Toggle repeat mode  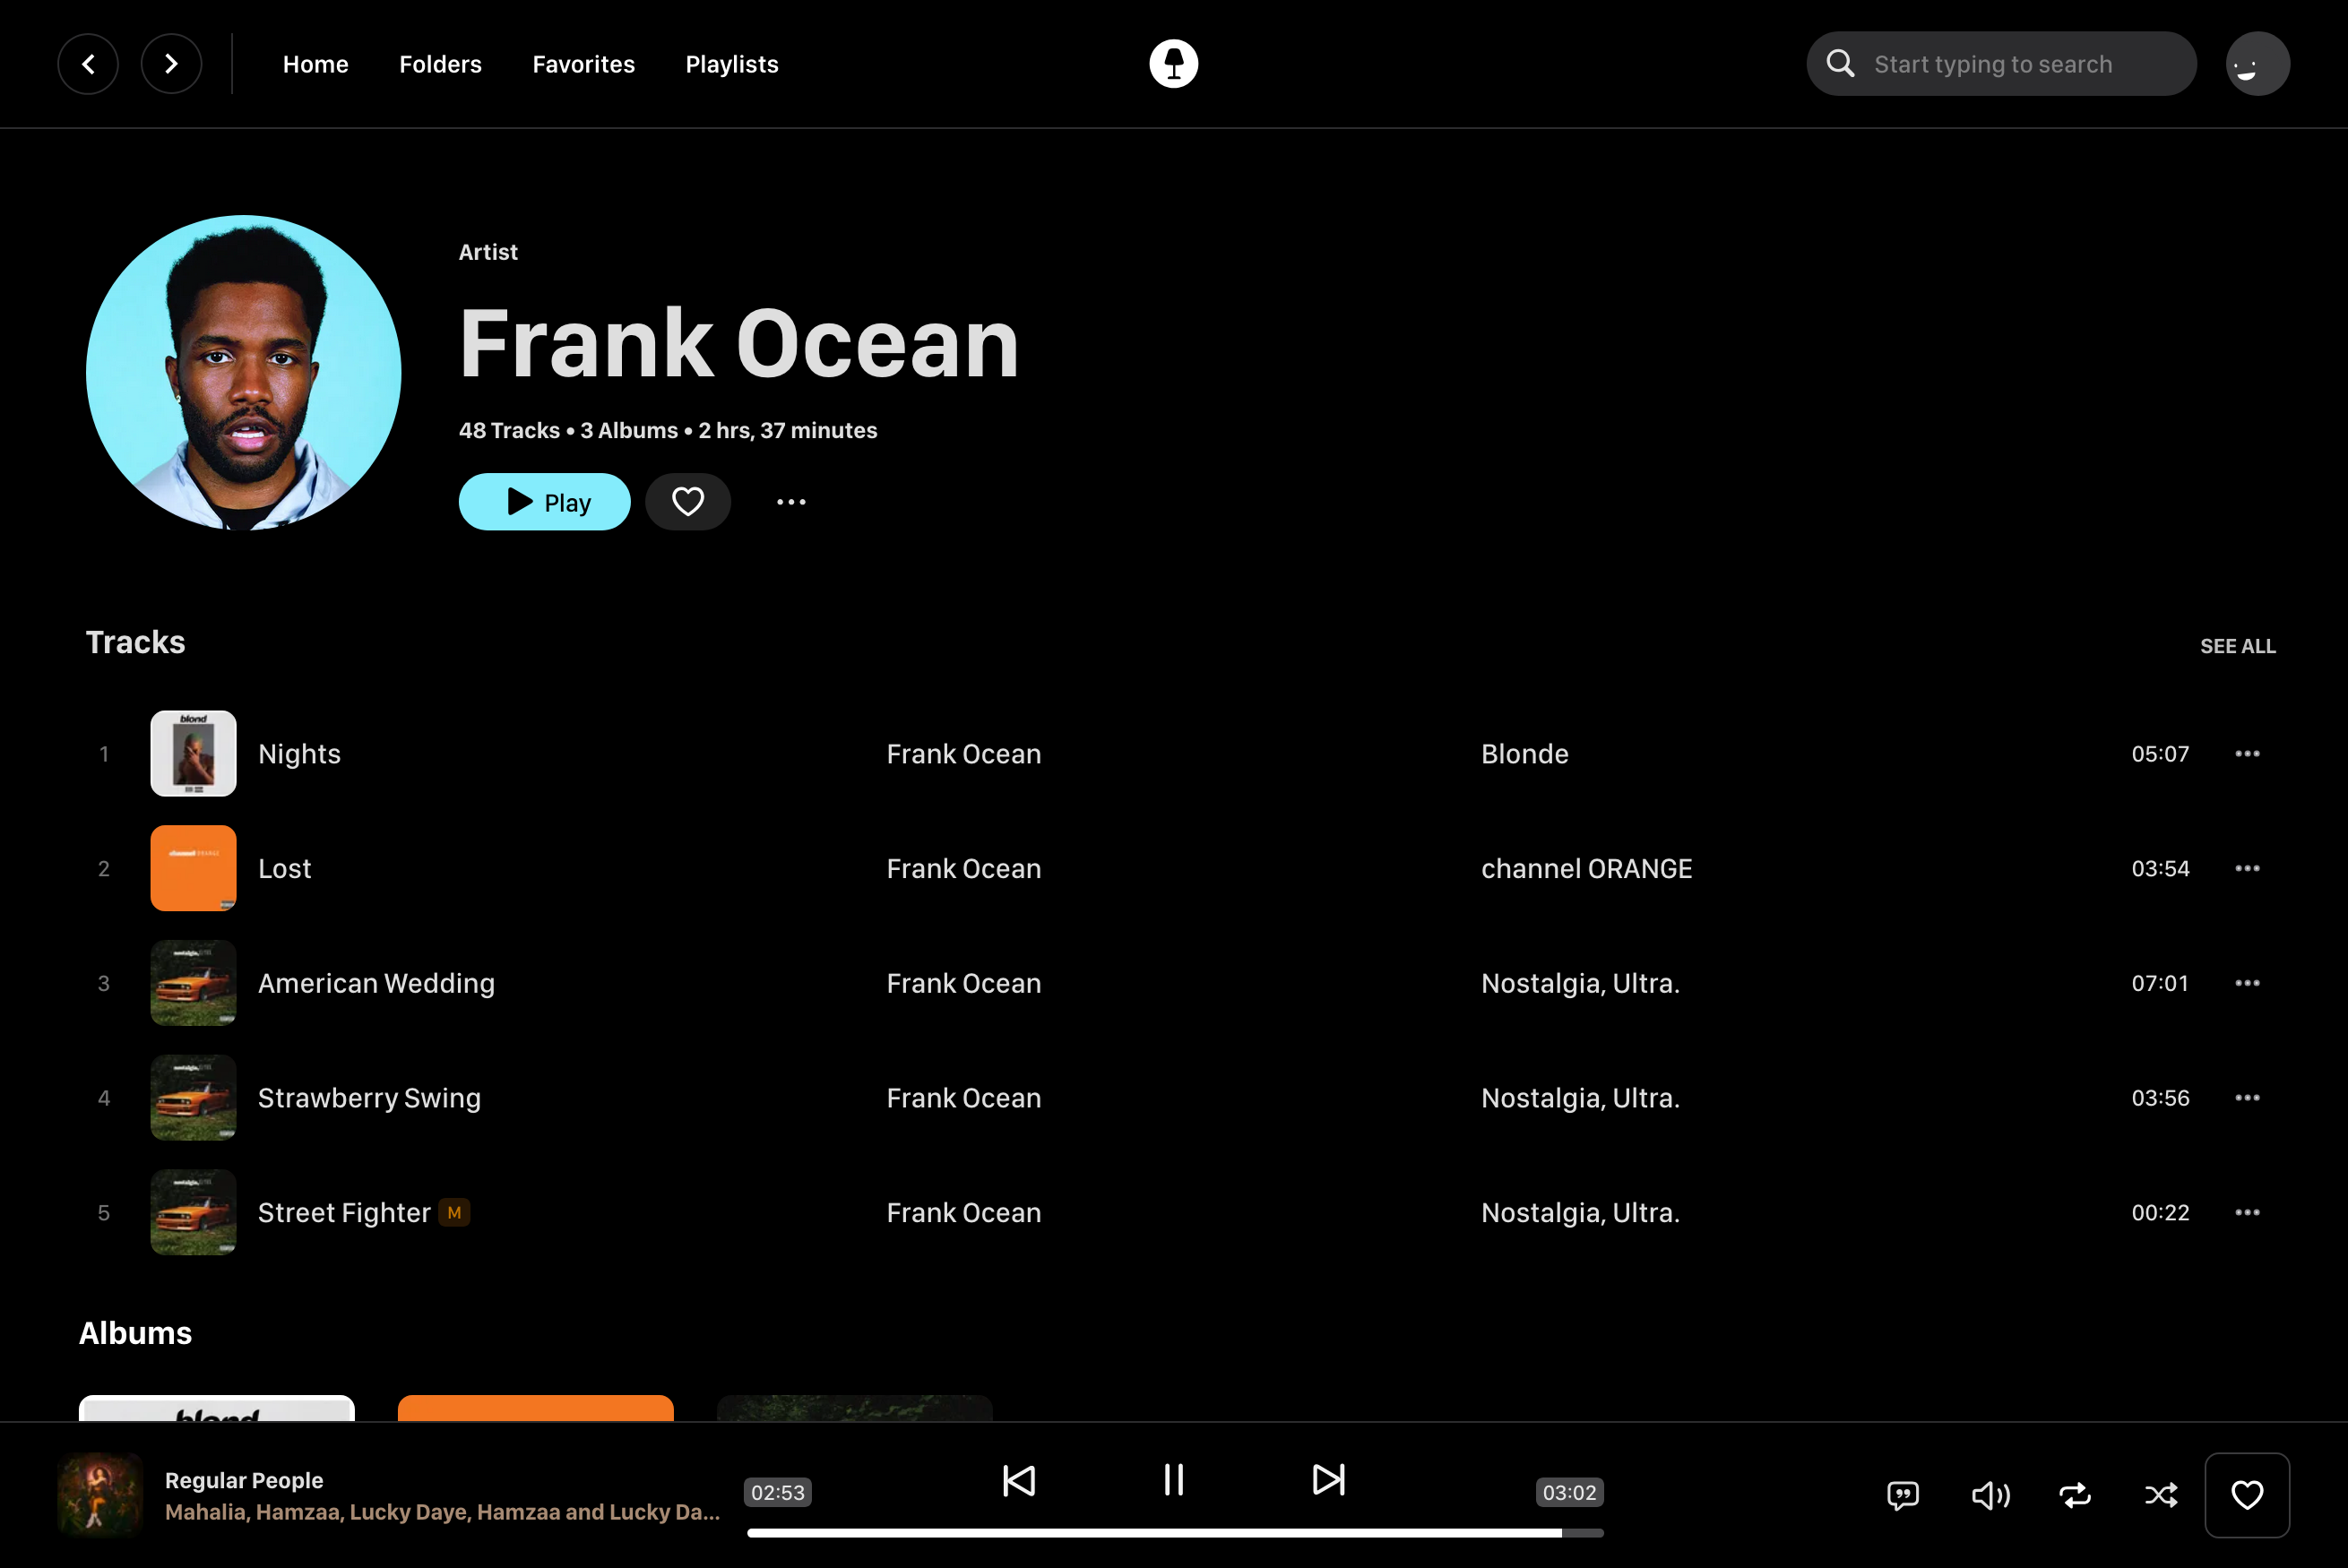pyautogui.click(x=2075, y=1495)
